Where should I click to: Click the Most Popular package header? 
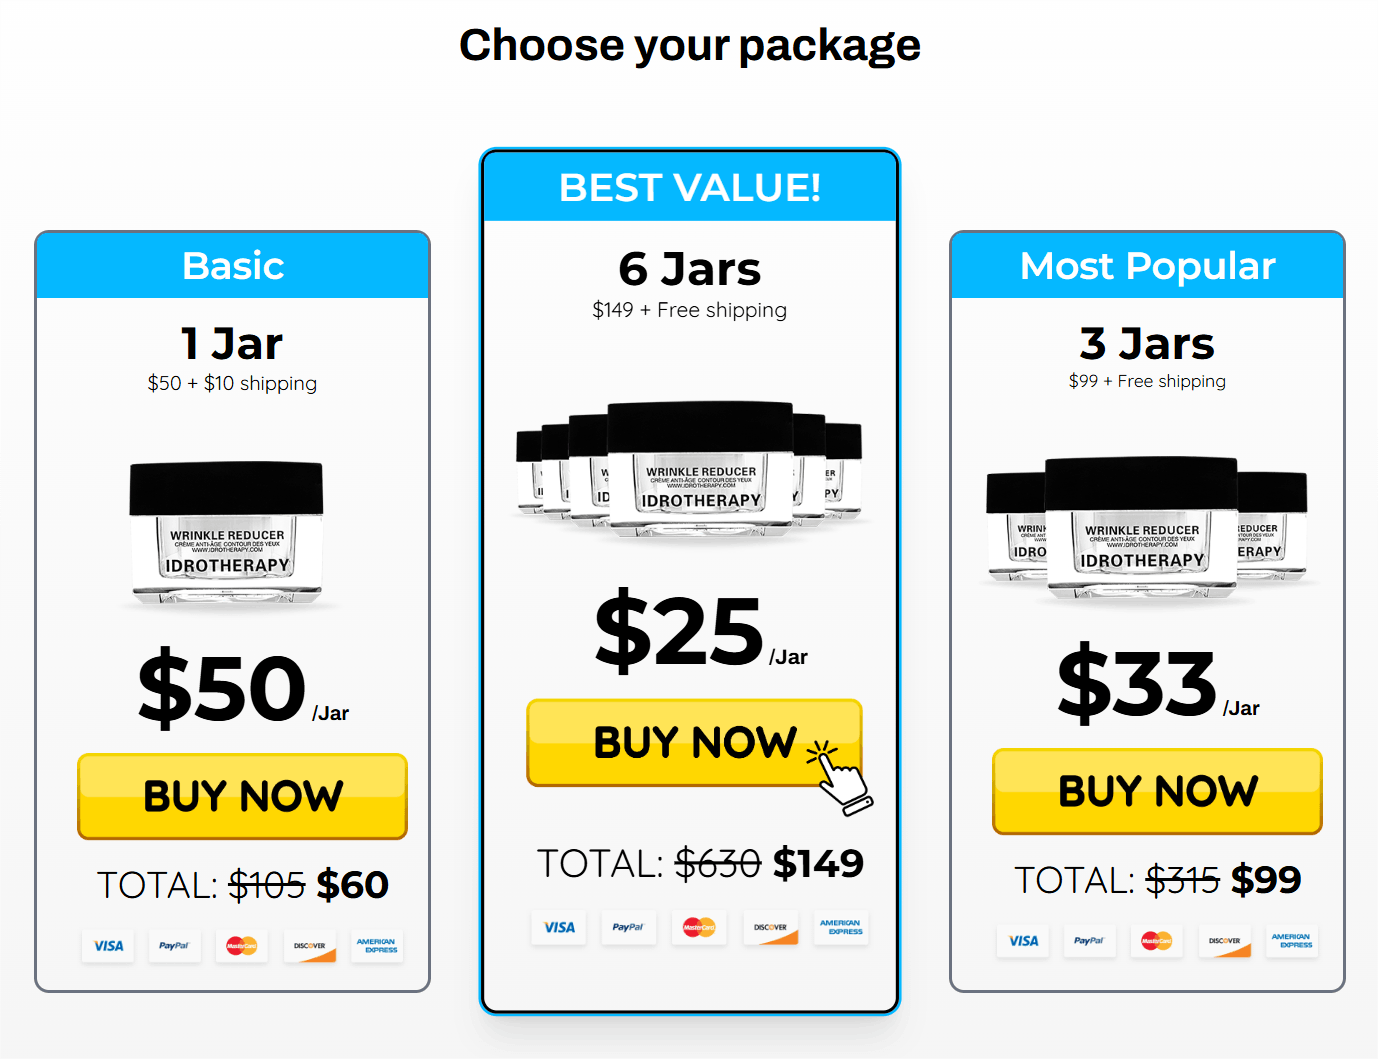pos(1147,266)
